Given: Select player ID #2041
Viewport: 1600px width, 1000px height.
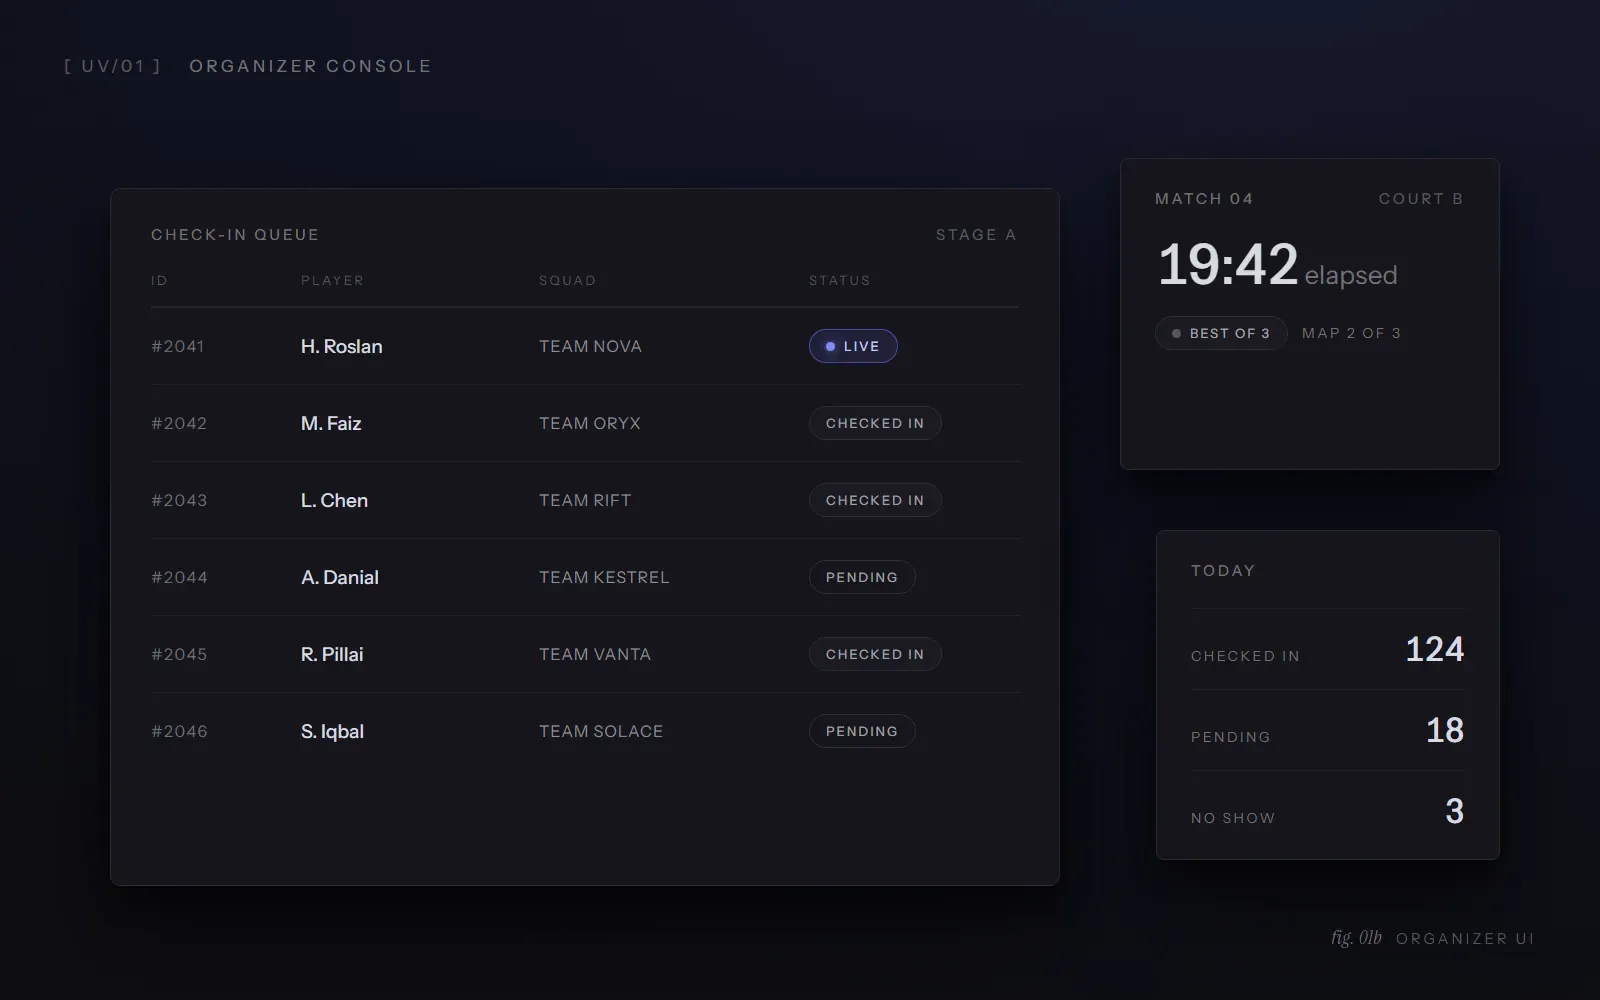Looking at the screenshot, I should point(178,346).
